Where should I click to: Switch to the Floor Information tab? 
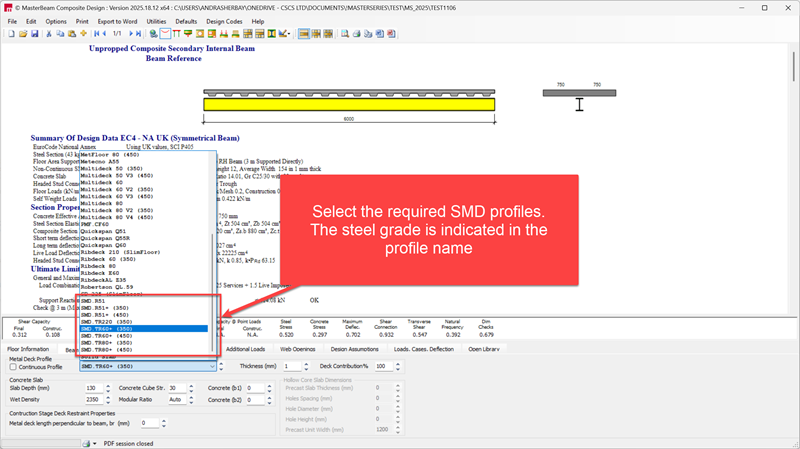(28, 349)
